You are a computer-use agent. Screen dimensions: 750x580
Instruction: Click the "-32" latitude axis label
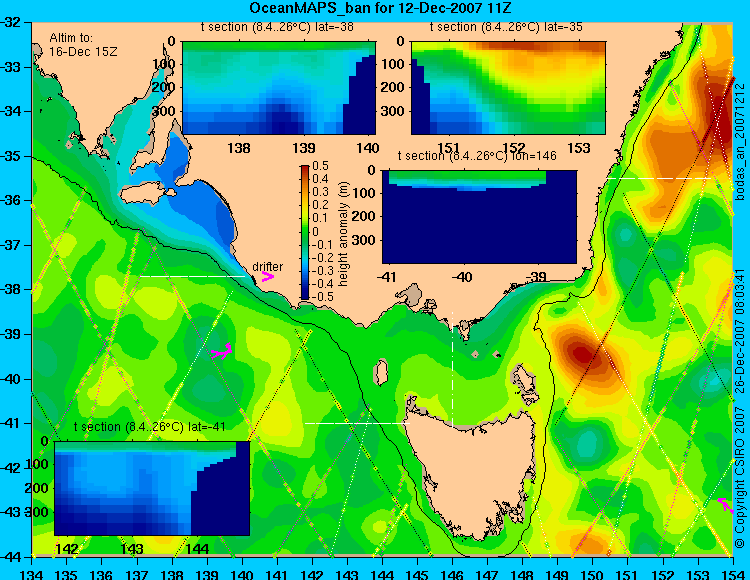click(x=11, y=22)
